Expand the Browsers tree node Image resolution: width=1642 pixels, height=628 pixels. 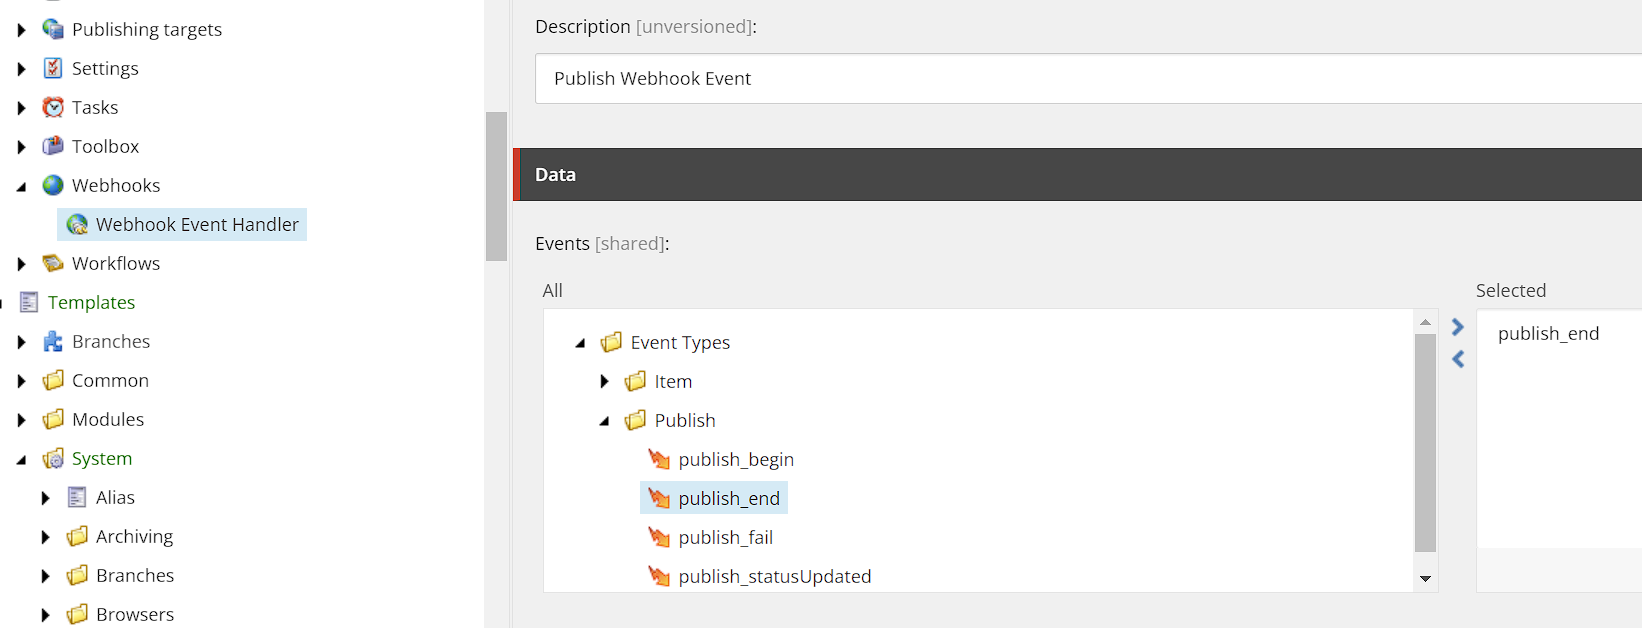click(45, 615)
